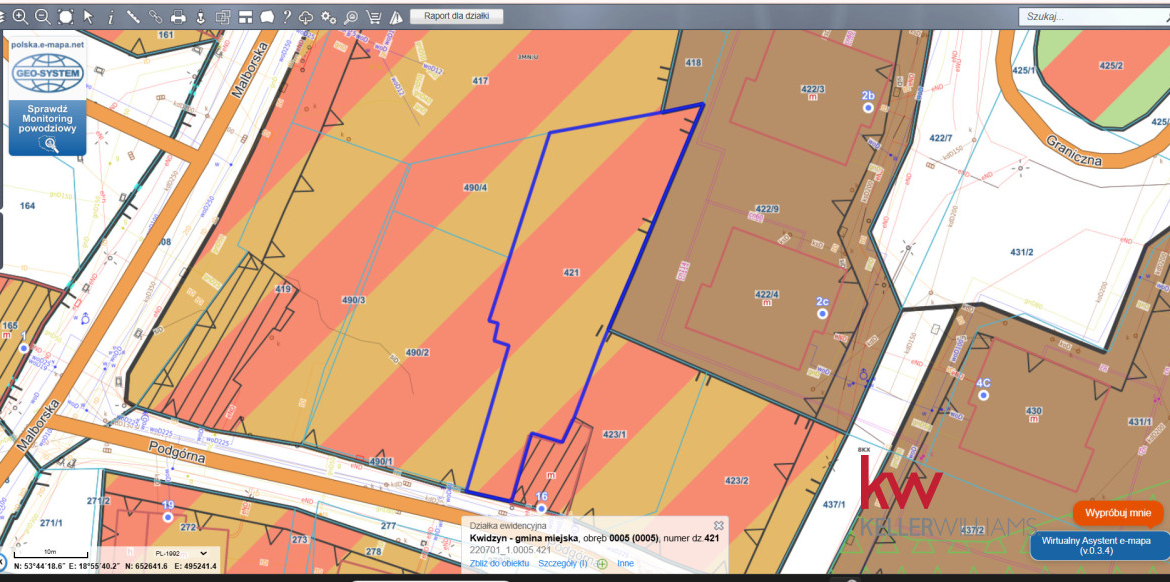This screenshot has height=582, width=1170.
Task: Select the full extent view tool
Action: point(65,17)
